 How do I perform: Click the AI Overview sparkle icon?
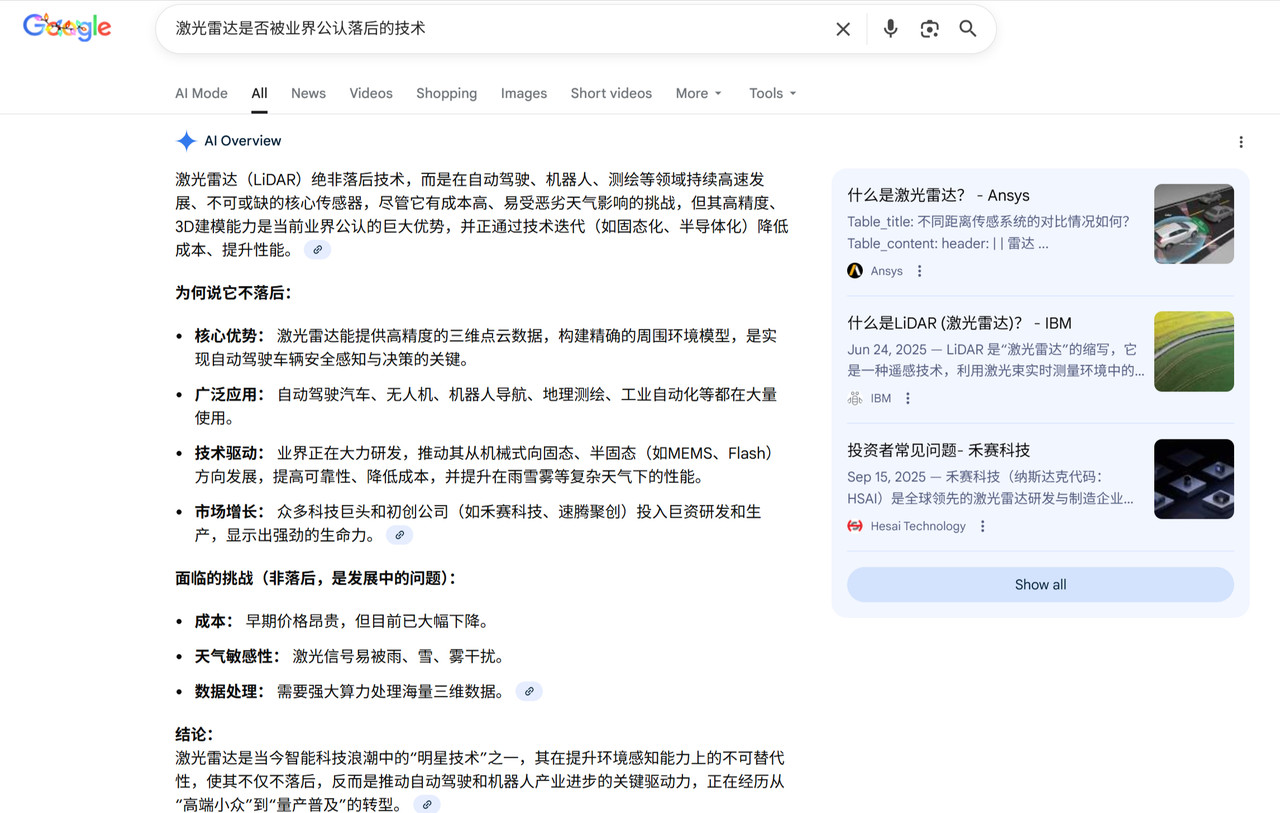pyautogui.click(x=187, y=140)
